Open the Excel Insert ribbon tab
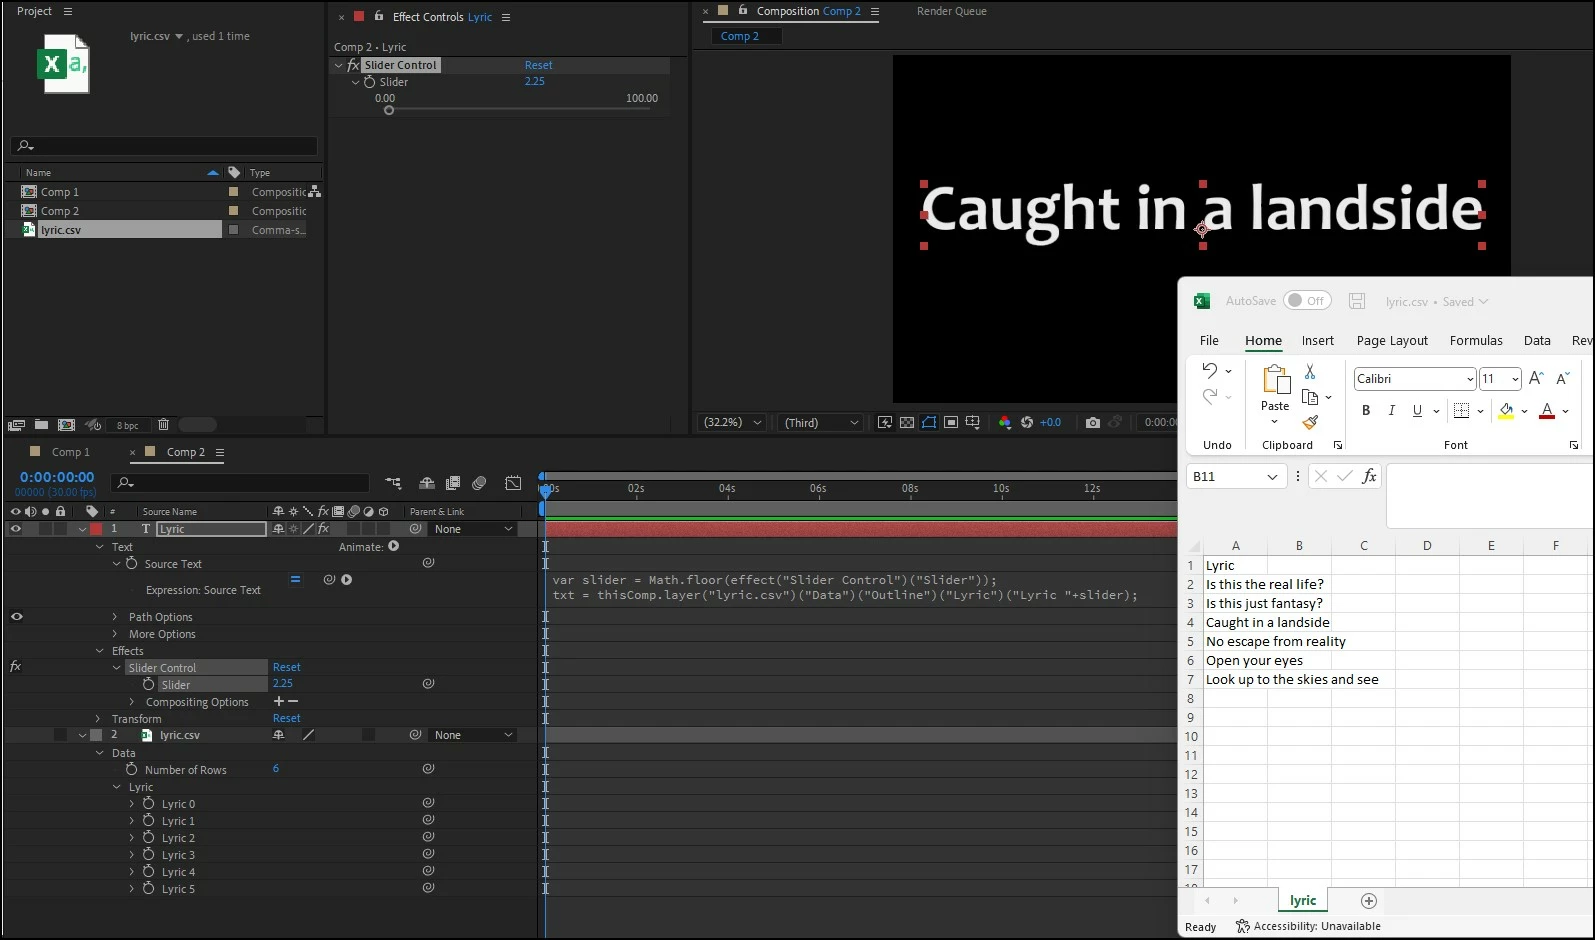Screen dimensions: 1595x940 tap(1318, 341)
